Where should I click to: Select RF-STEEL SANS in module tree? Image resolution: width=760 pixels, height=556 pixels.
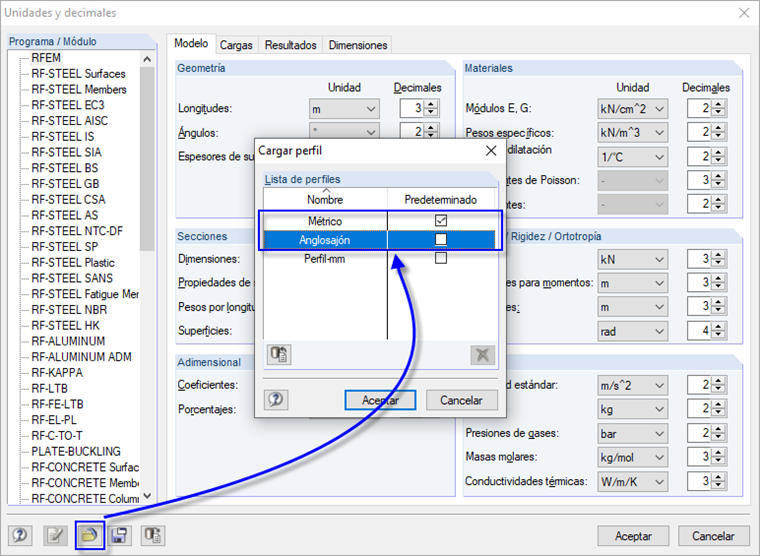(72, 278)
